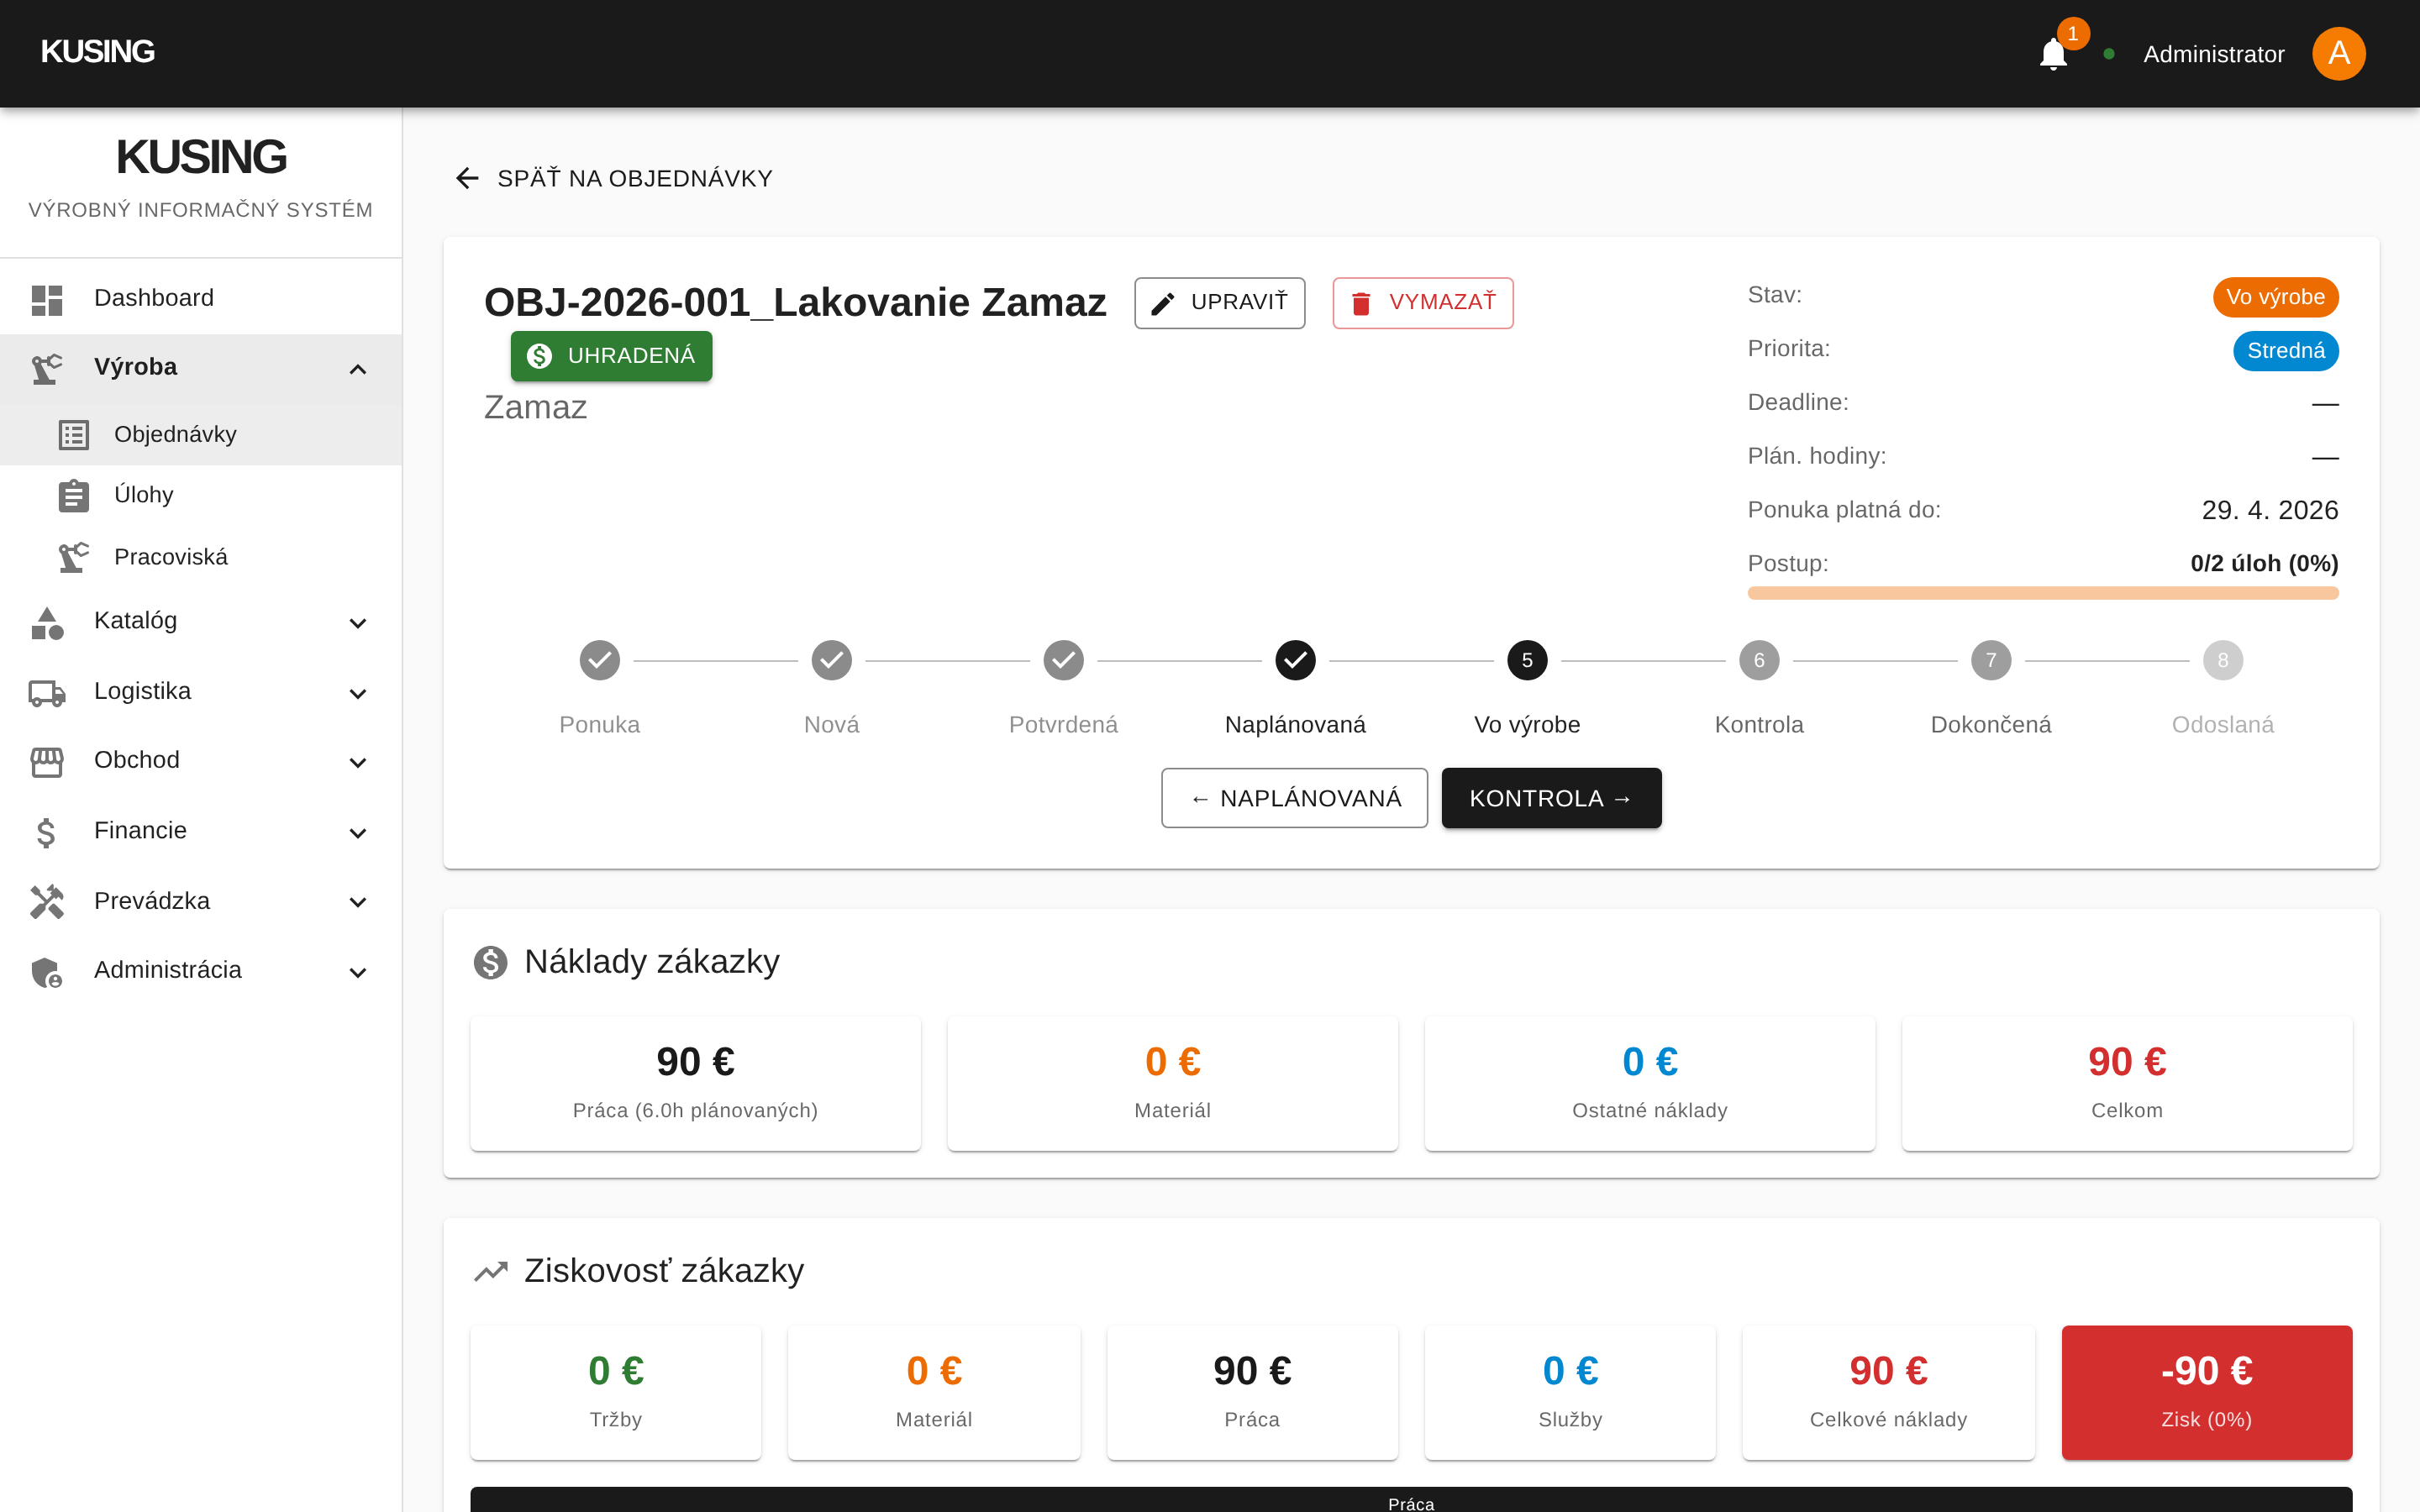The width and height of the screenshot is (2420, 1512).
Task: Click the Logistika truck icon
Action: (47, 692)
